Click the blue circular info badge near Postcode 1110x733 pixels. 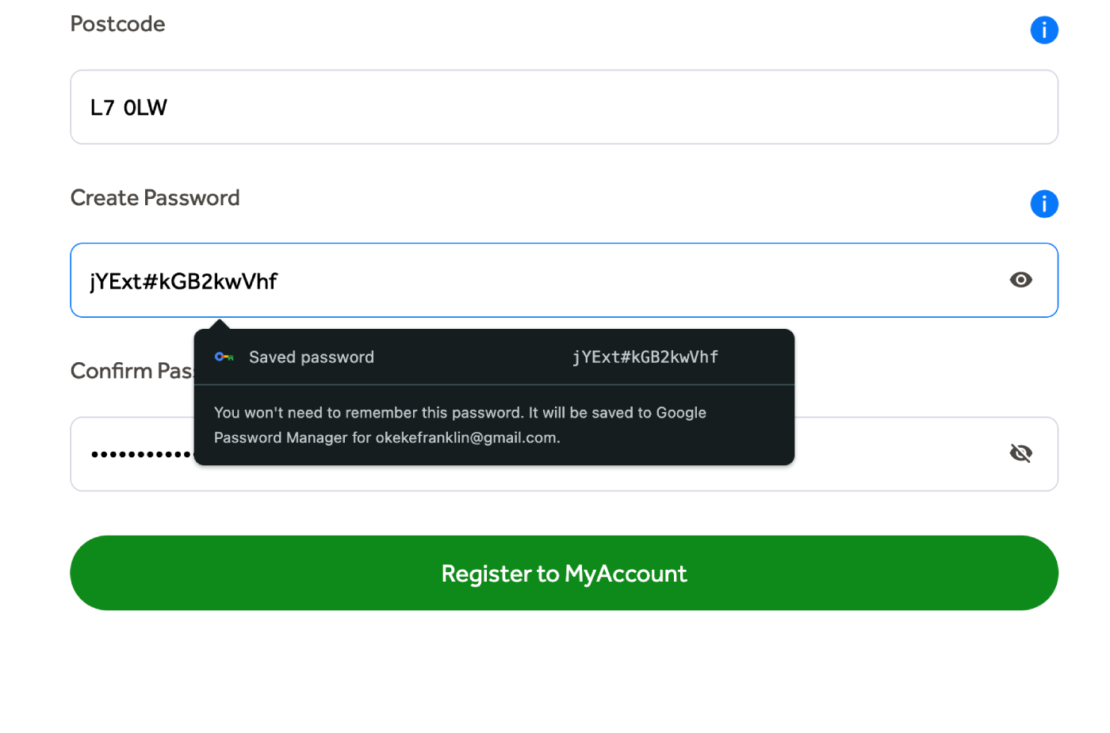coord(1044,30)
